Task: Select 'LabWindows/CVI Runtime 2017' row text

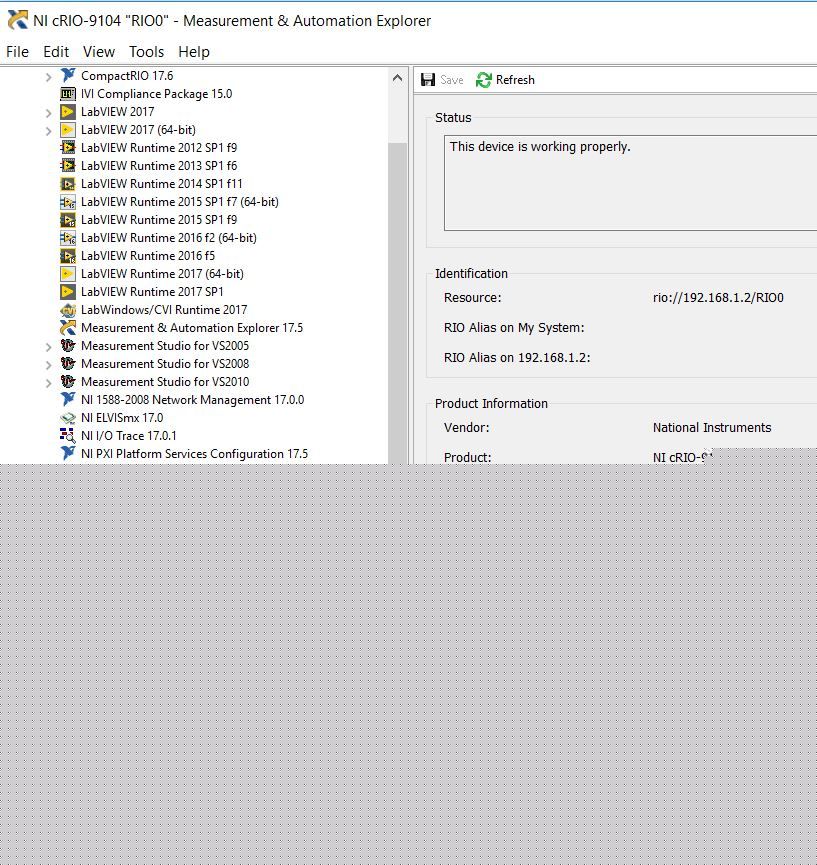Action: (x=164, y=310)
